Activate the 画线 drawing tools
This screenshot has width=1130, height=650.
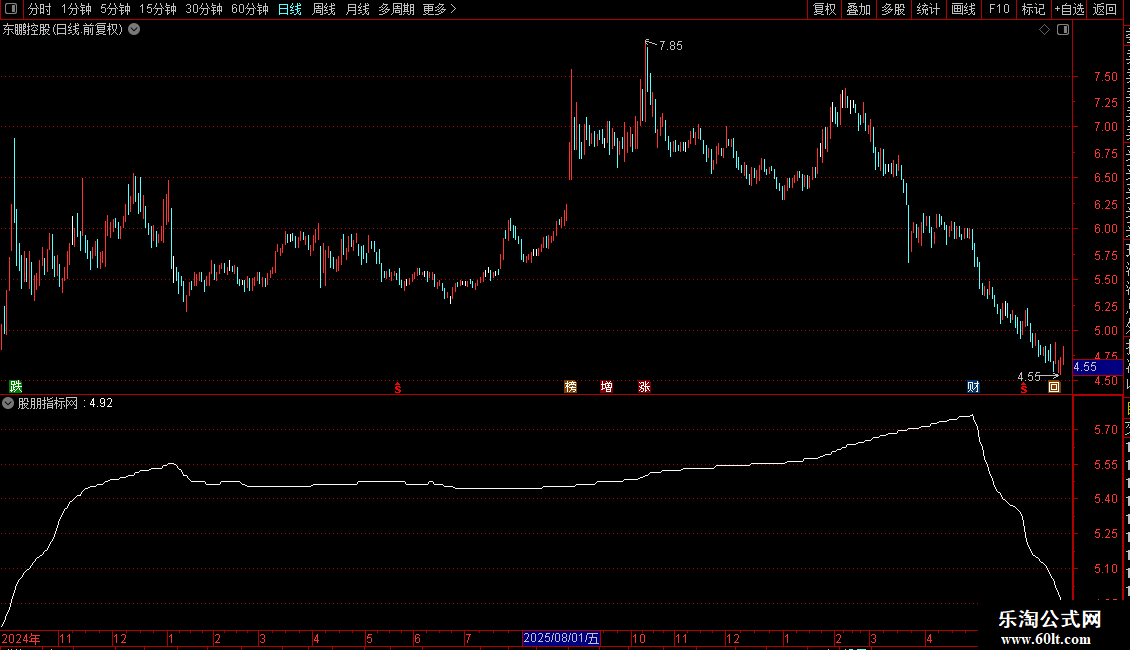(964, 9)
